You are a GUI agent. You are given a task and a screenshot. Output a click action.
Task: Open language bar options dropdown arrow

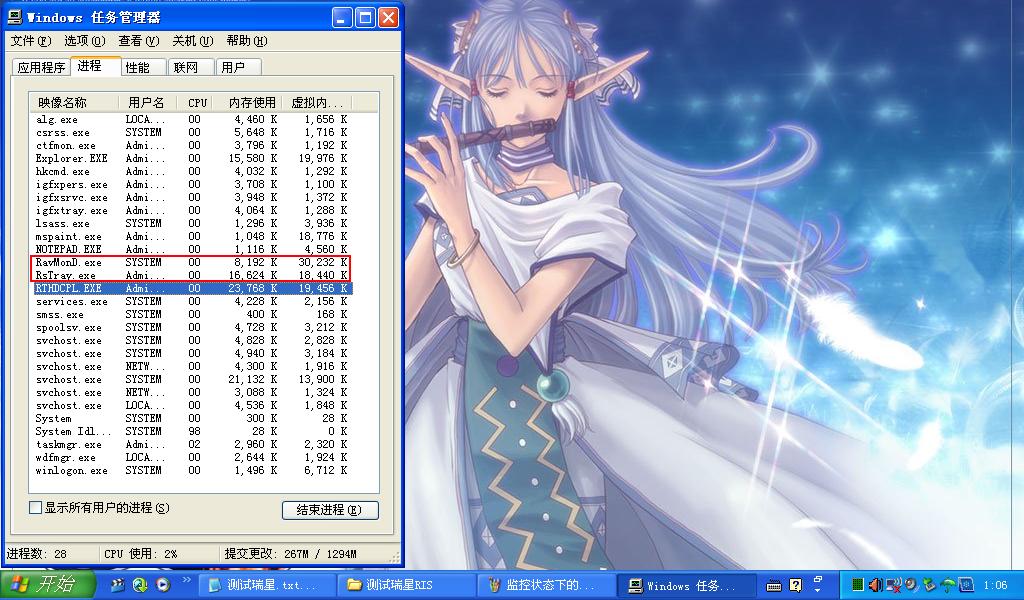tap(818, 592)
